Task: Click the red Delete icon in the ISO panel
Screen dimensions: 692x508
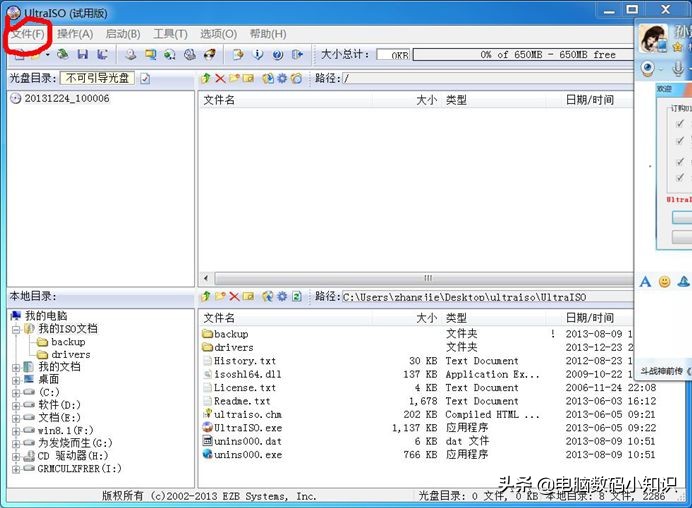Action: pyautogui.click(x=220, y=78)
